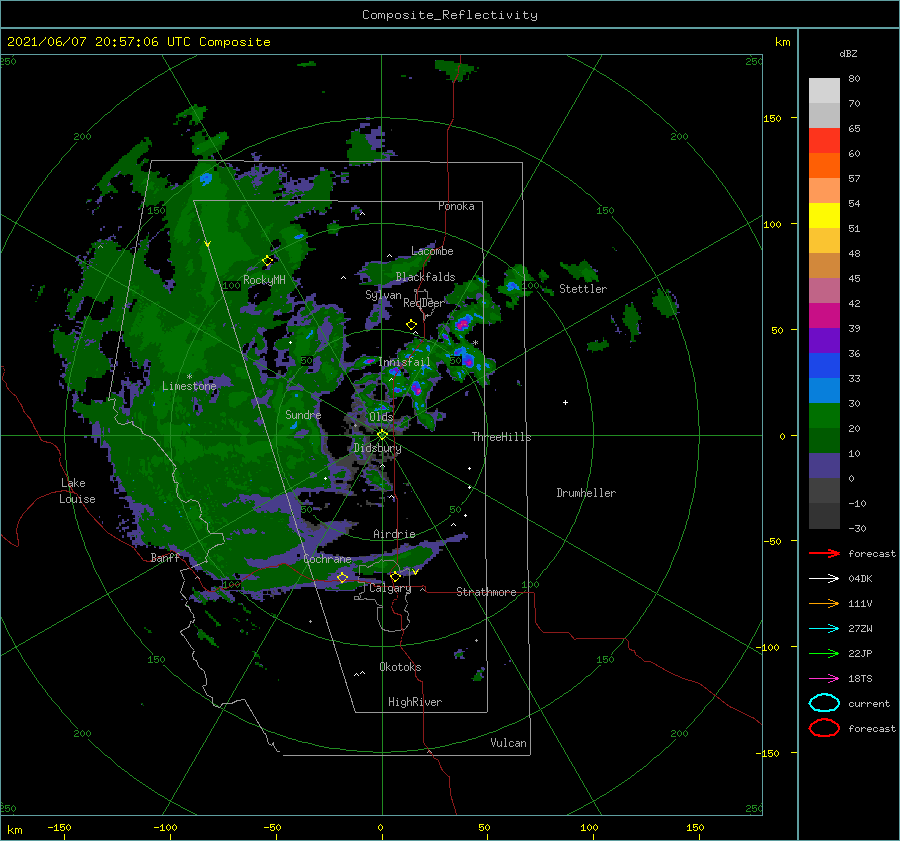Click the Strathmore city label
Image resolution: width=900 pixels, height=841 pixels.
tap(486, 592)
